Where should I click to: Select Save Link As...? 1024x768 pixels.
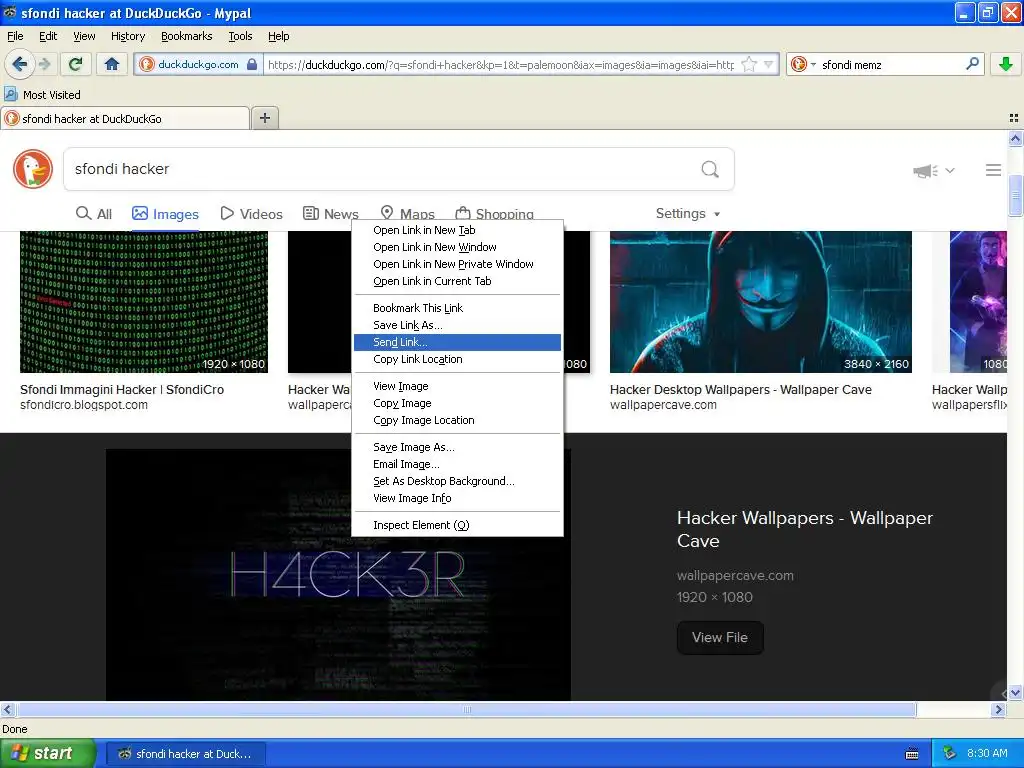(x=457, y=325)
